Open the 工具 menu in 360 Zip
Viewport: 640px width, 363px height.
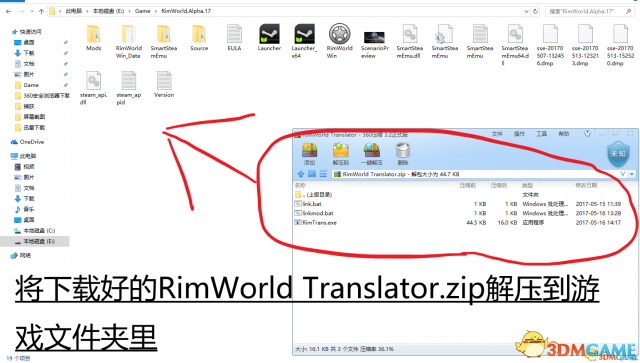541,134
